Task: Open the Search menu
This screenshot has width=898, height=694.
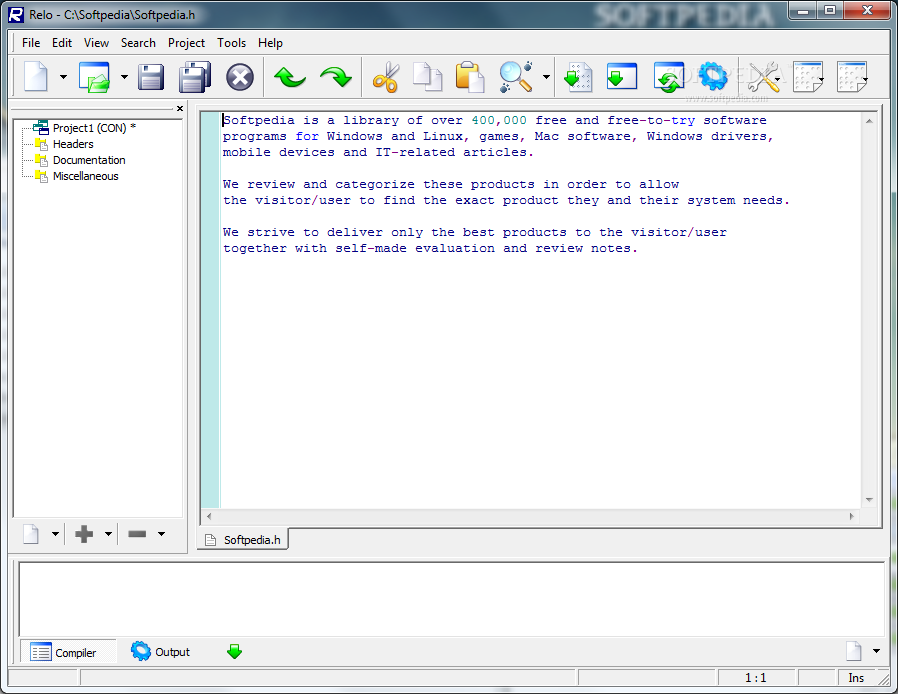Action: coord(138,43)
